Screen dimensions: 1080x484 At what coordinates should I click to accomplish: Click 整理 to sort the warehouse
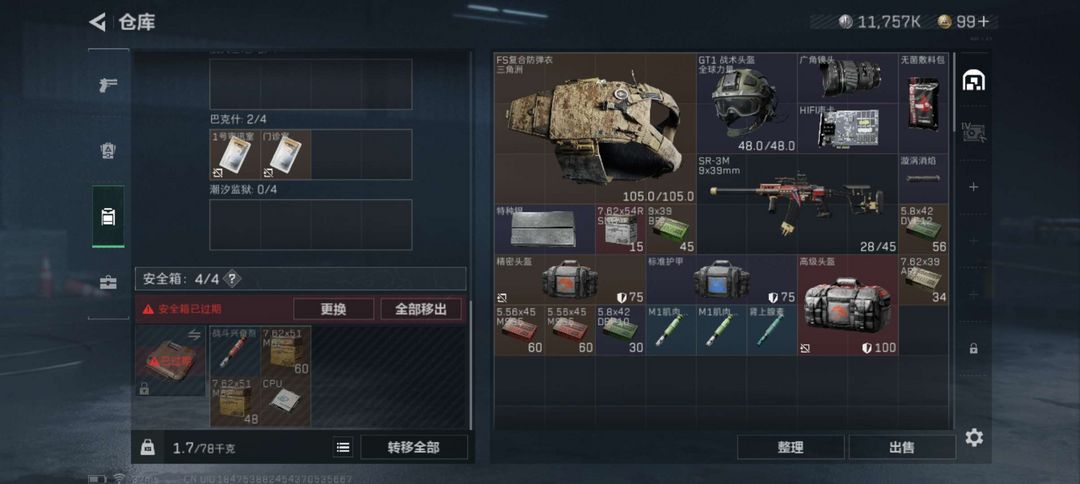791,448
